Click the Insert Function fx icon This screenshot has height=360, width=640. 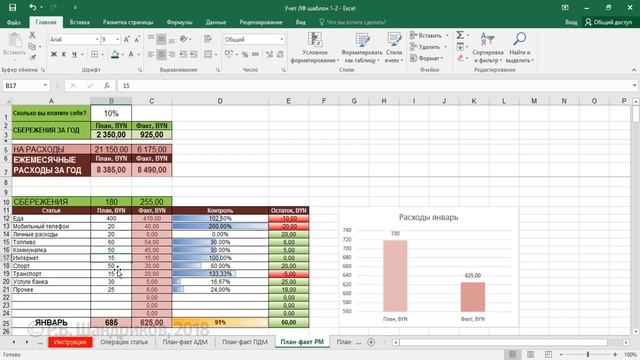click(x=107, y=85)
